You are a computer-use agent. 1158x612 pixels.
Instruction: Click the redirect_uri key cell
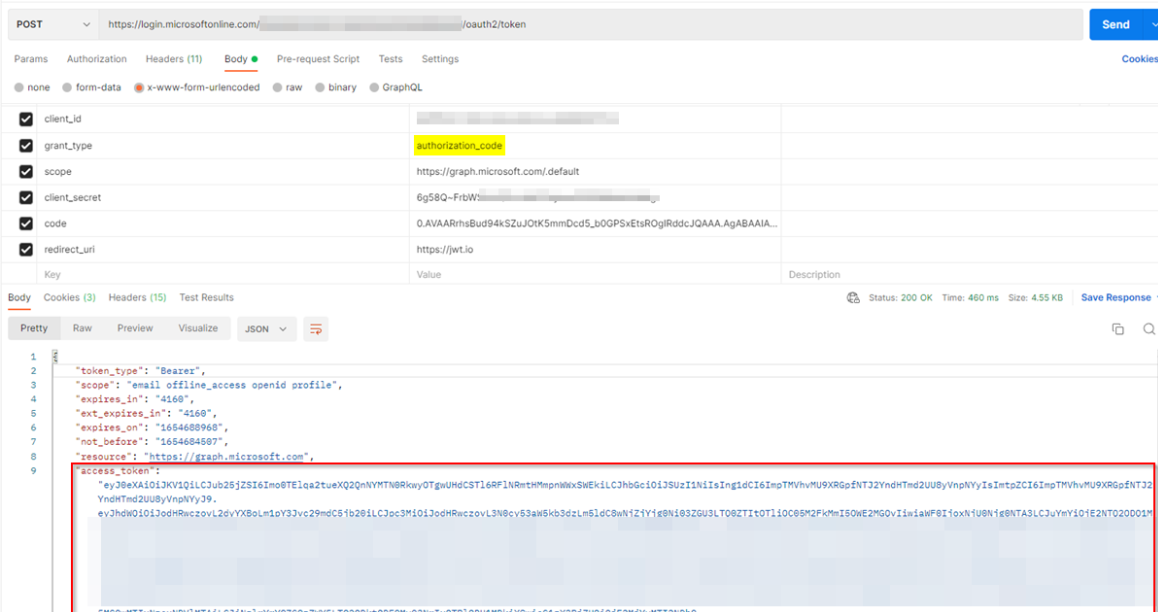tap(224, 250)
